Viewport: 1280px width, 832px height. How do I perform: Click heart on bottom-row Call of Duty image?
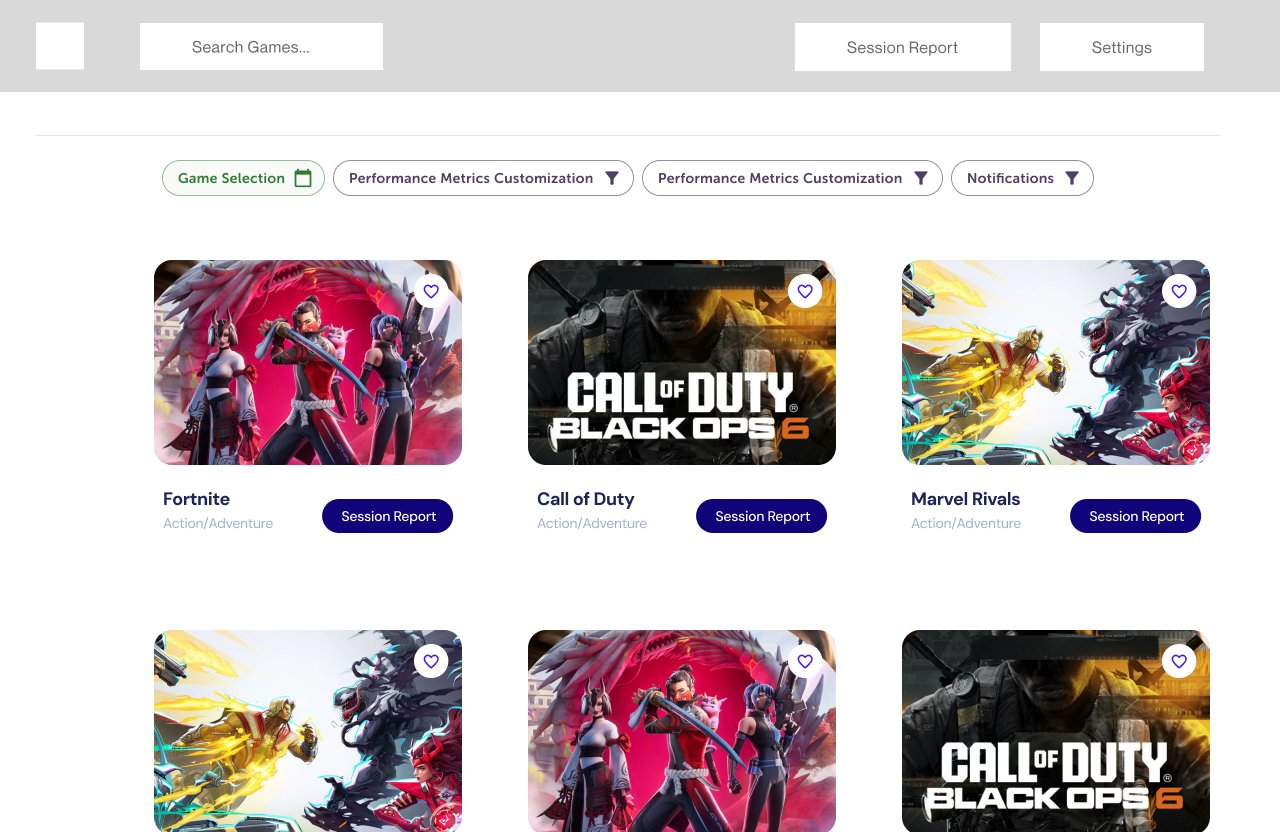pos(1179,661)
